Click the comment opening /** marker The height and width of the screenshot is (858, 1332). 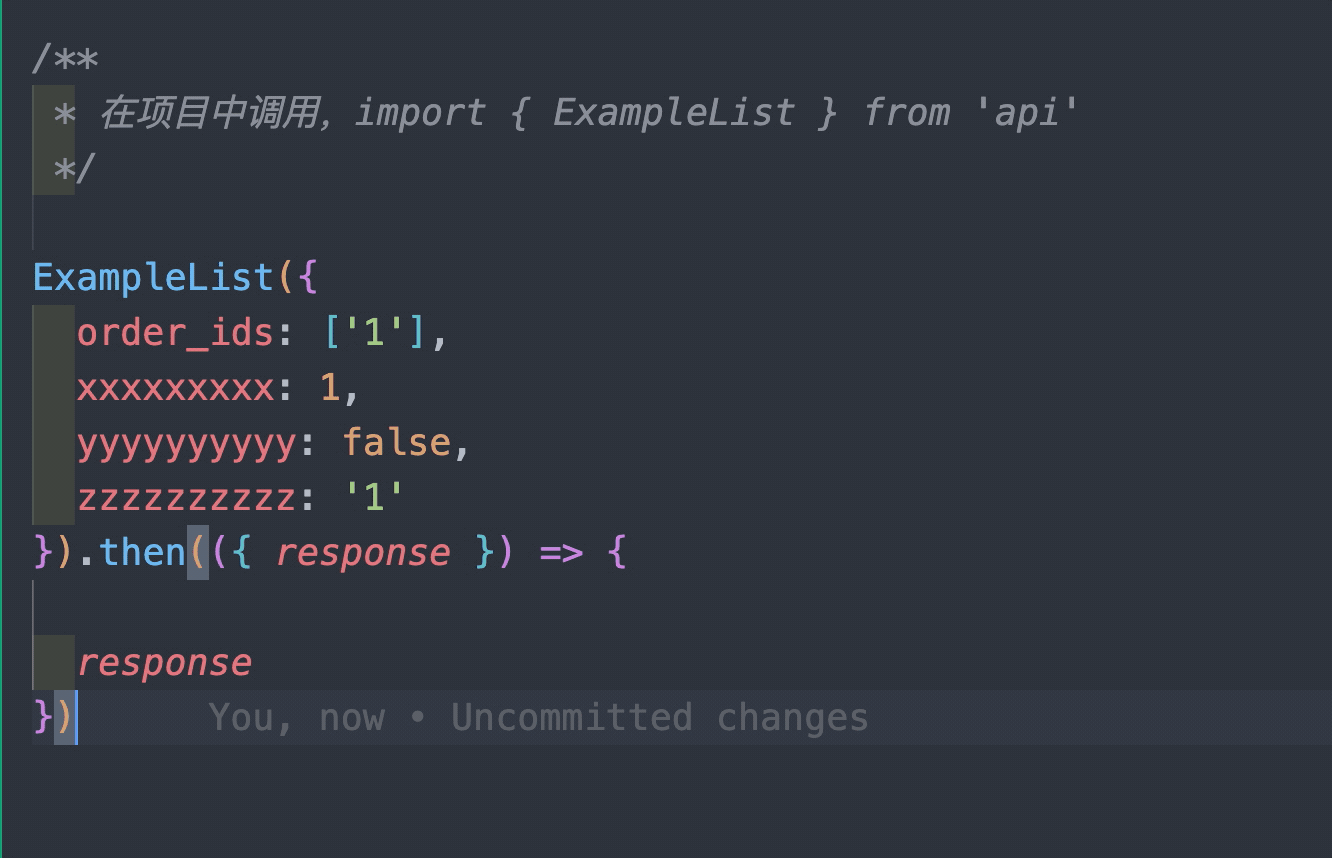pyautogui.click(x=66, y=58)
